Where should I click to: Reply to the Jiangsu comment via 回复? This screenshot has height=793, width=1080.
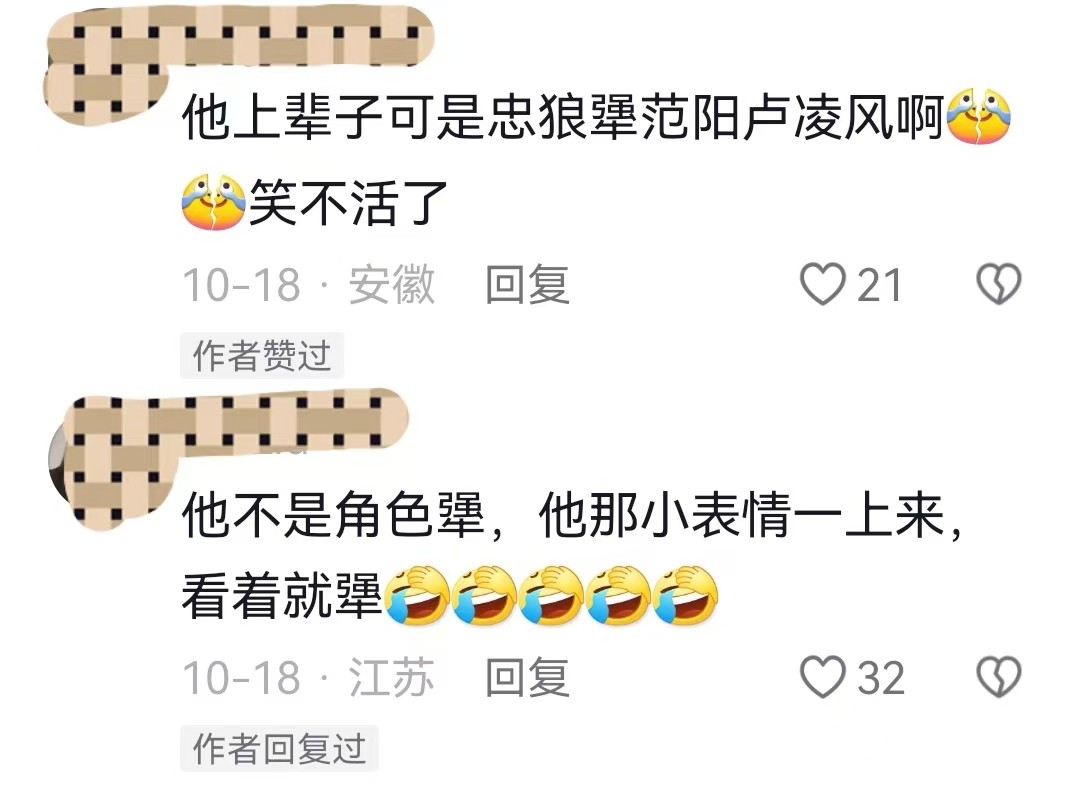(x=528, y=677)
